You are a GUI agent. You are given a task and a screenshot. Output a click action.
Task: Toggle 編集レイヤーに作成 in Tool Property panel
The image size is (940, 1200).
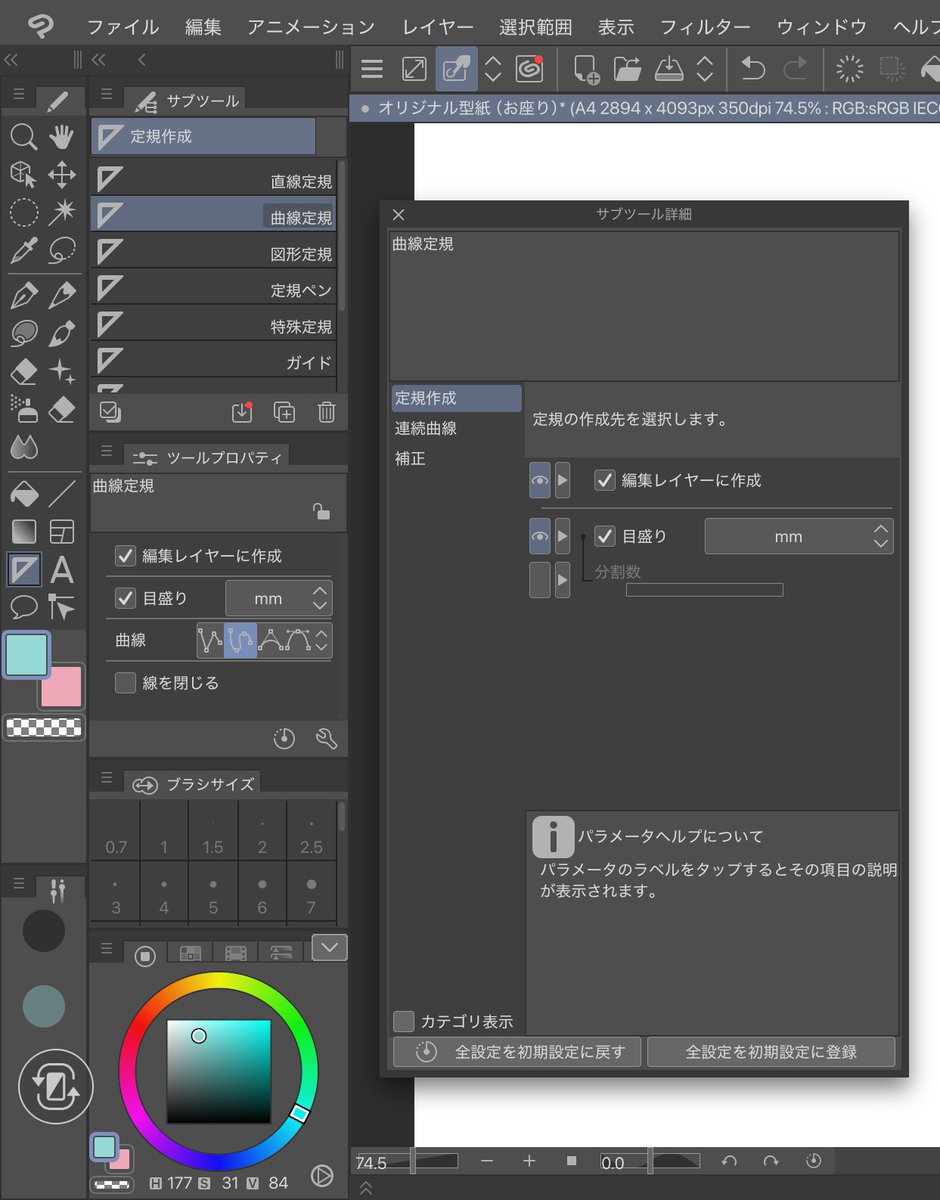tap(126, 556)
